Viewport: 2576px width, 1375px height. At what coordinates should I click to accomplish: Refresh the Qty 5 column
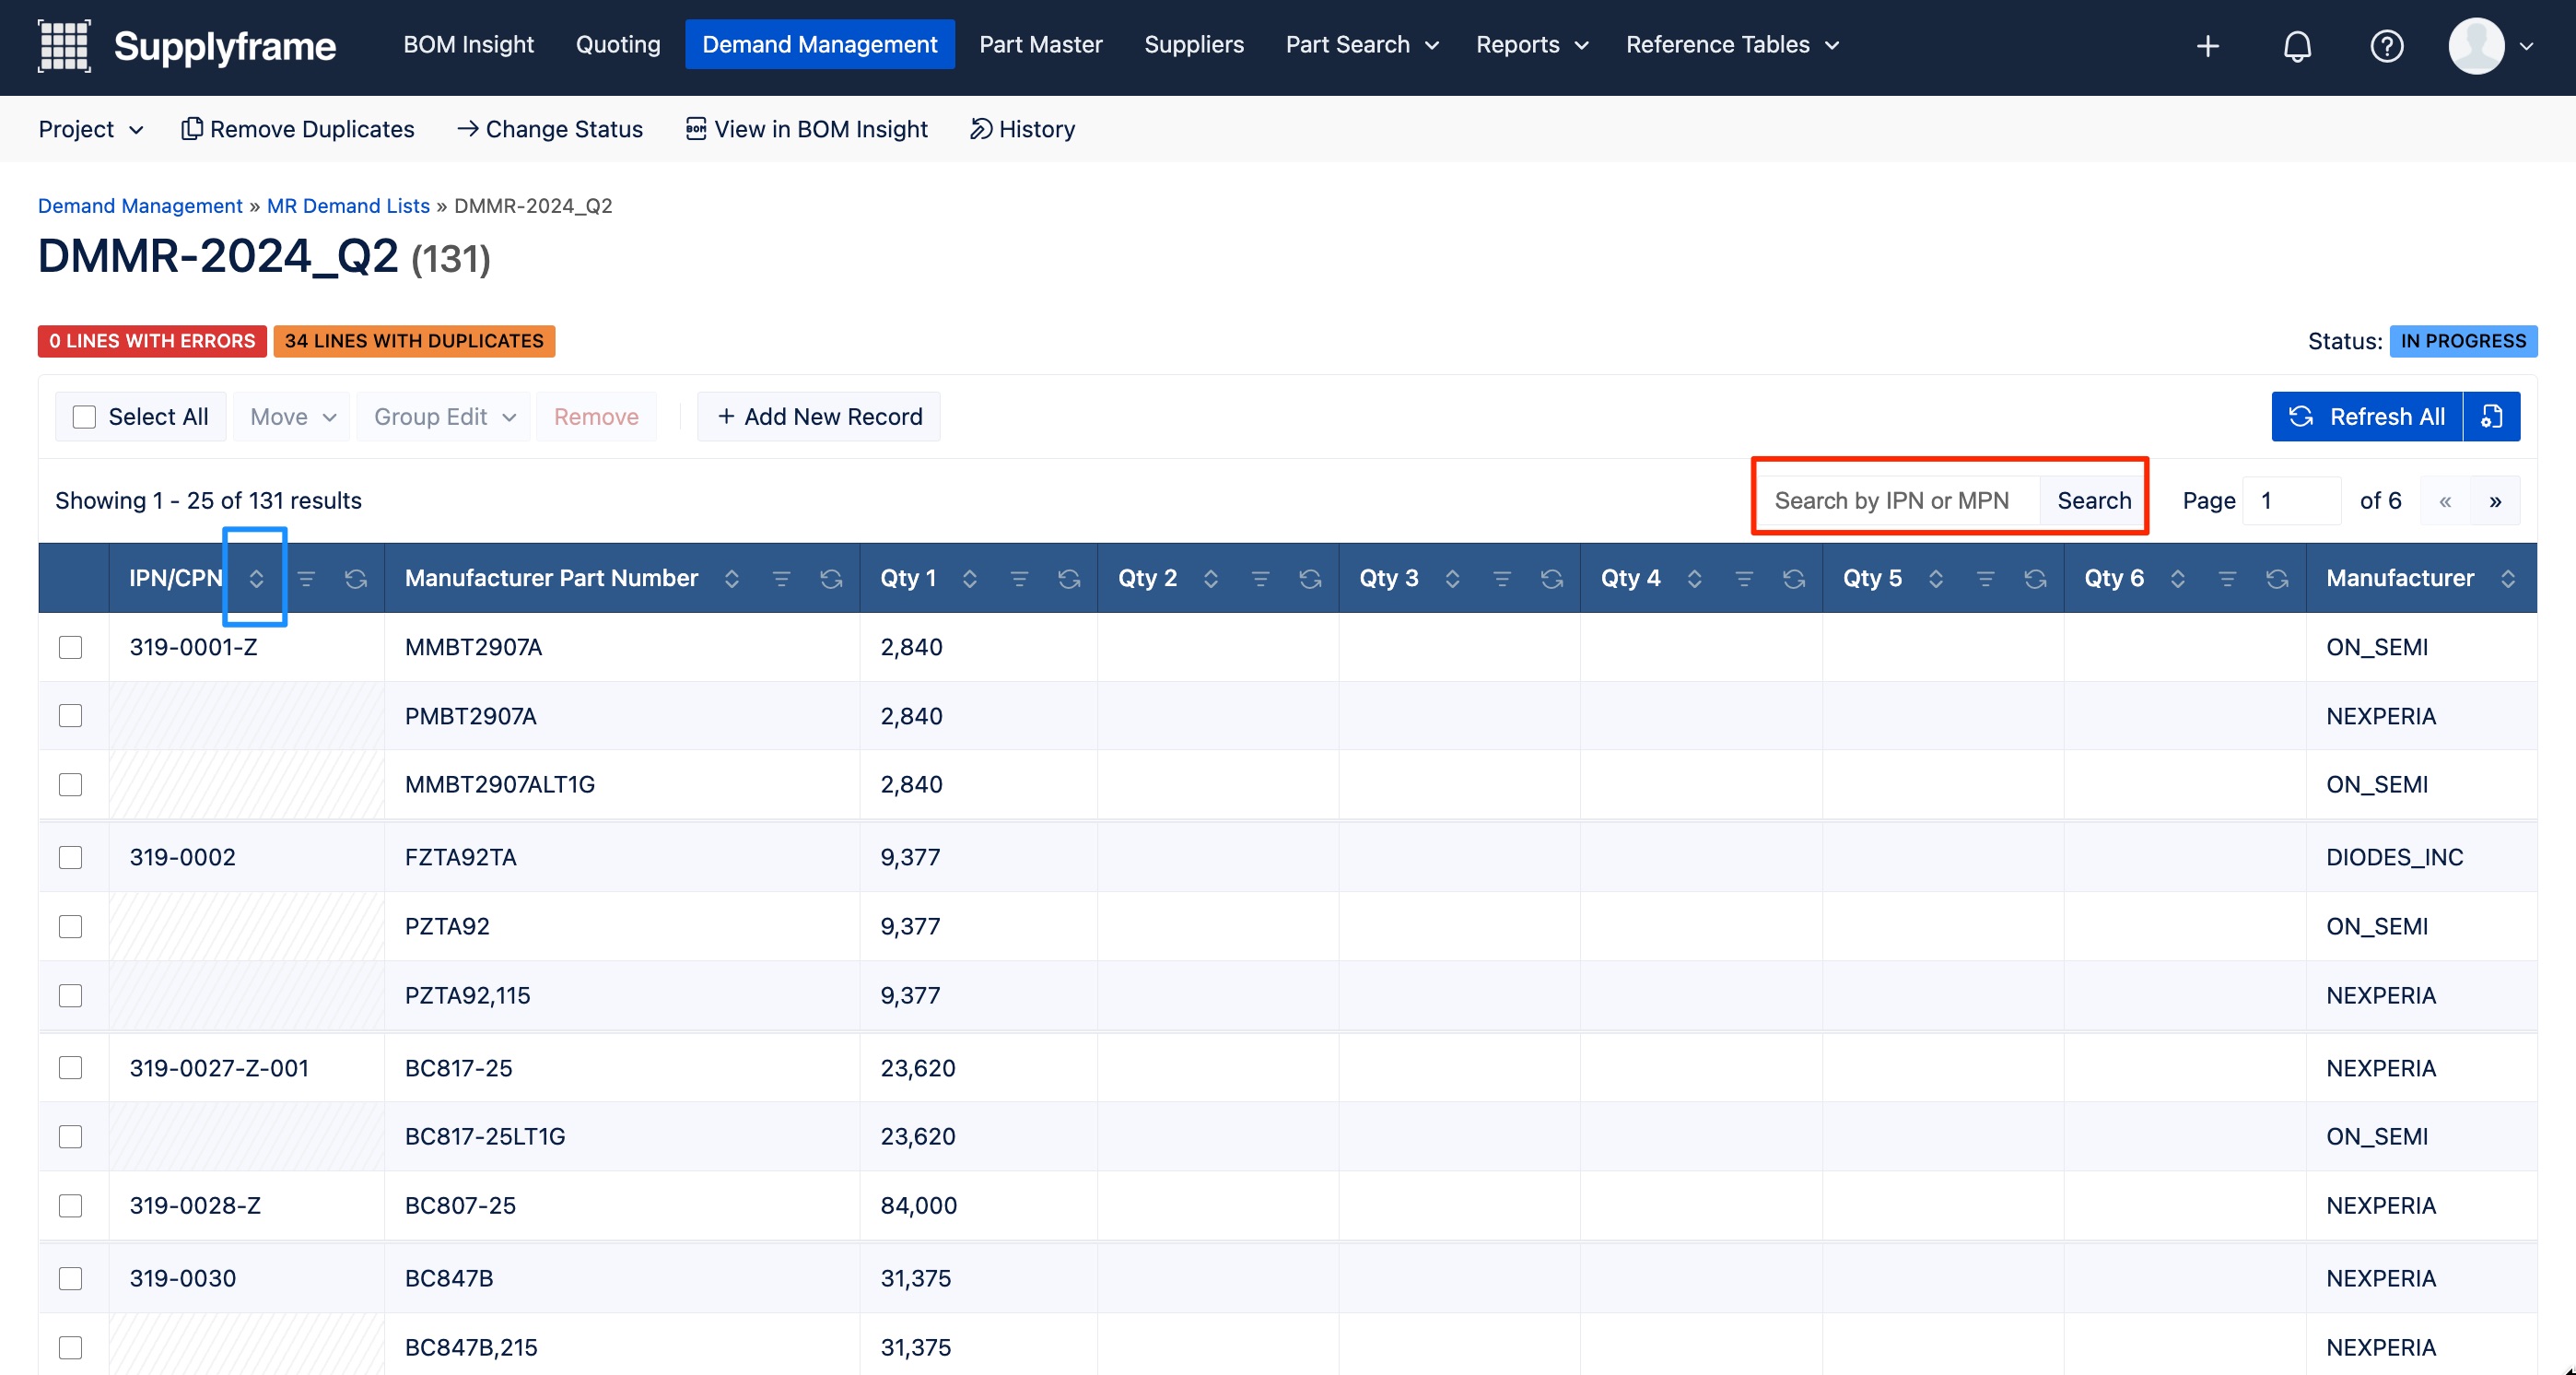pos(2035,578)
